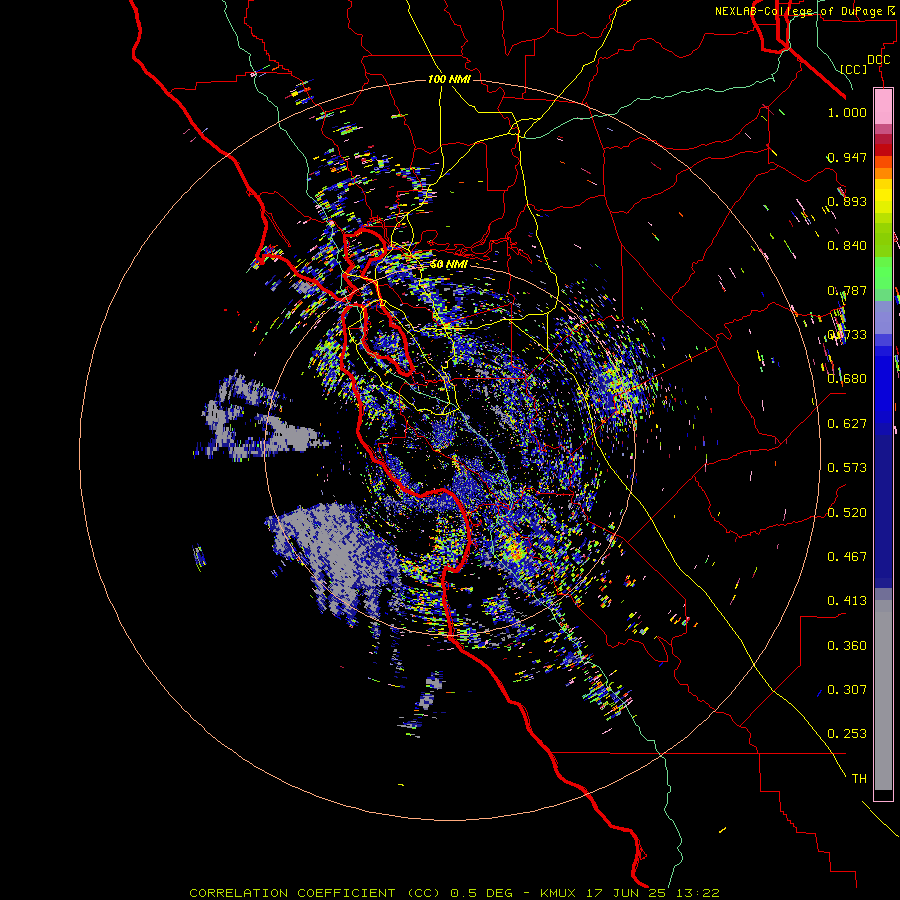900x900 pixels.
Task: Pick the gray segment of the color bar
Action: tap(883, 695)
